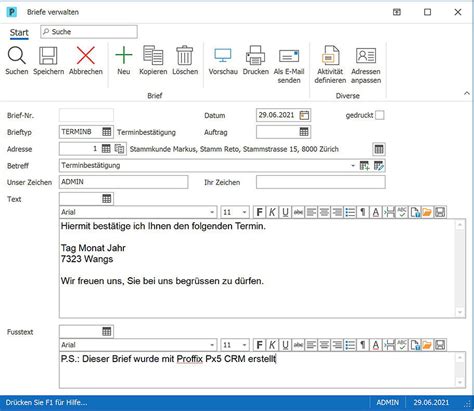Image resolution: width=474 pixels, height=411 pixels.
Task: Open the Datum calendar picker
Action: 304,115
